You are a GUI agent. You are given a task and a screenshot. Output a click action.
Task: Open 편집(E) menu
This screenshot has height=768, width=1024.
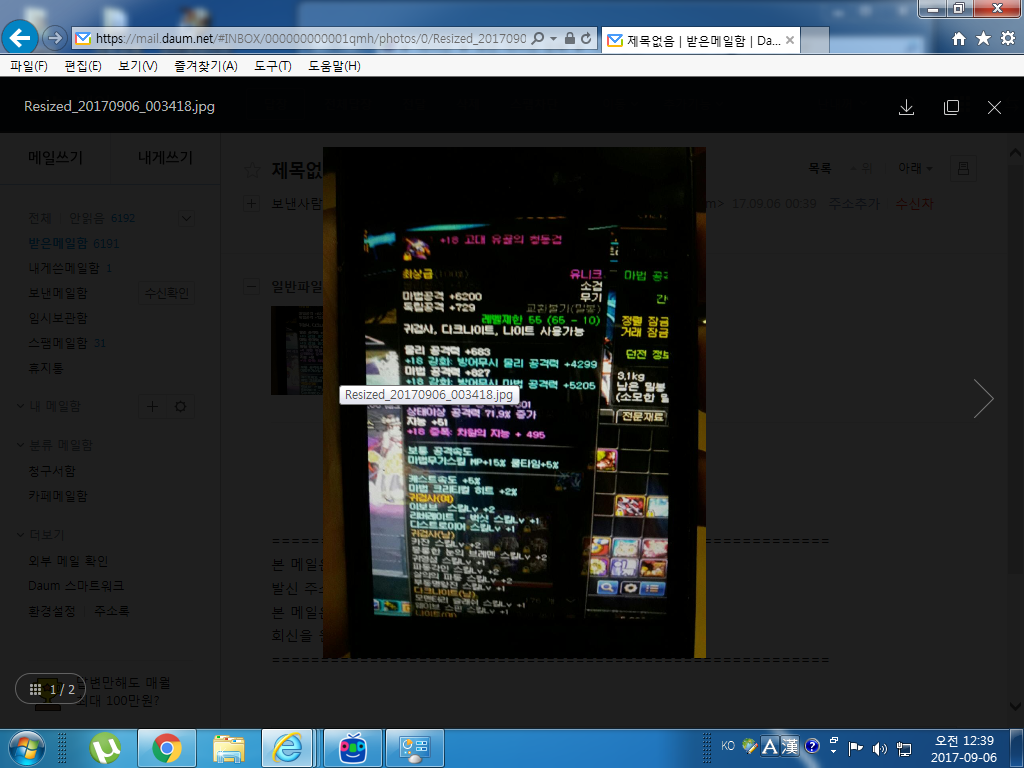tap(82, 66)
